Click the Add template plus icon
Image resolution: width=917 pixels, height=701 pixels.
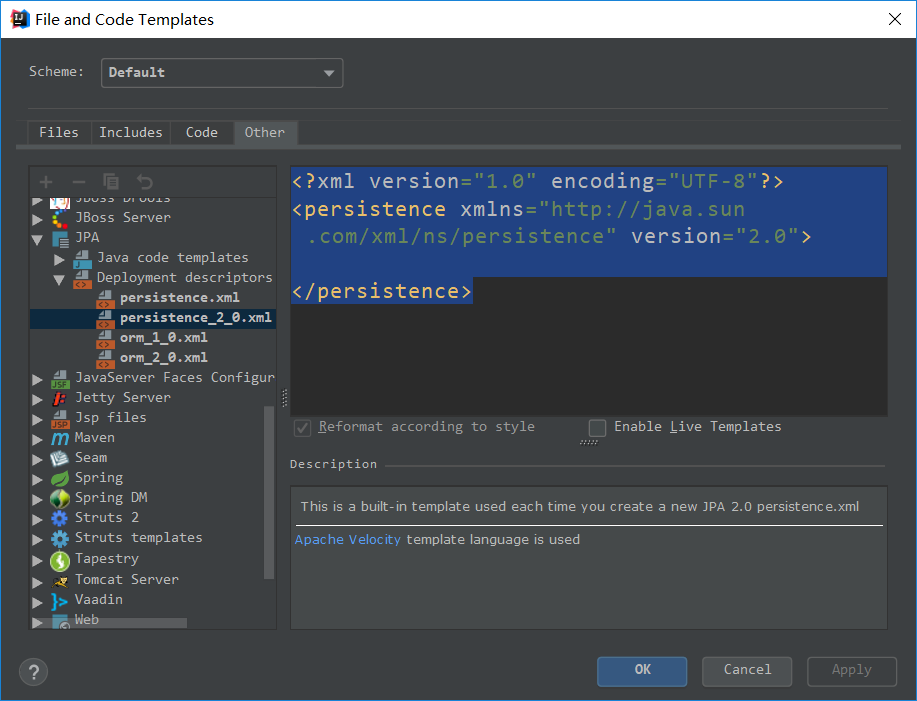(x=46, y=181)
